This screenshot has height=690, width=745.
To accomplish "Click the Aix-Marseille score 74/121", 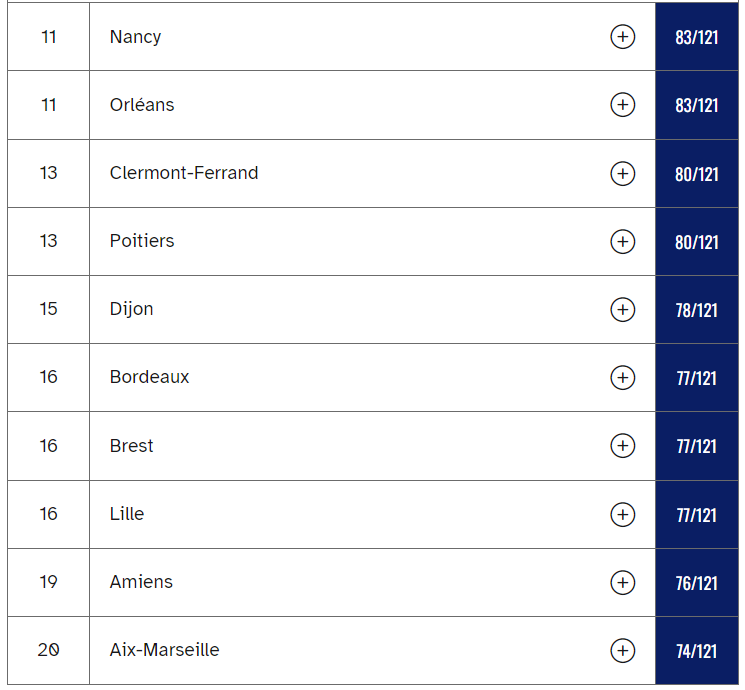I will [696, 651].
